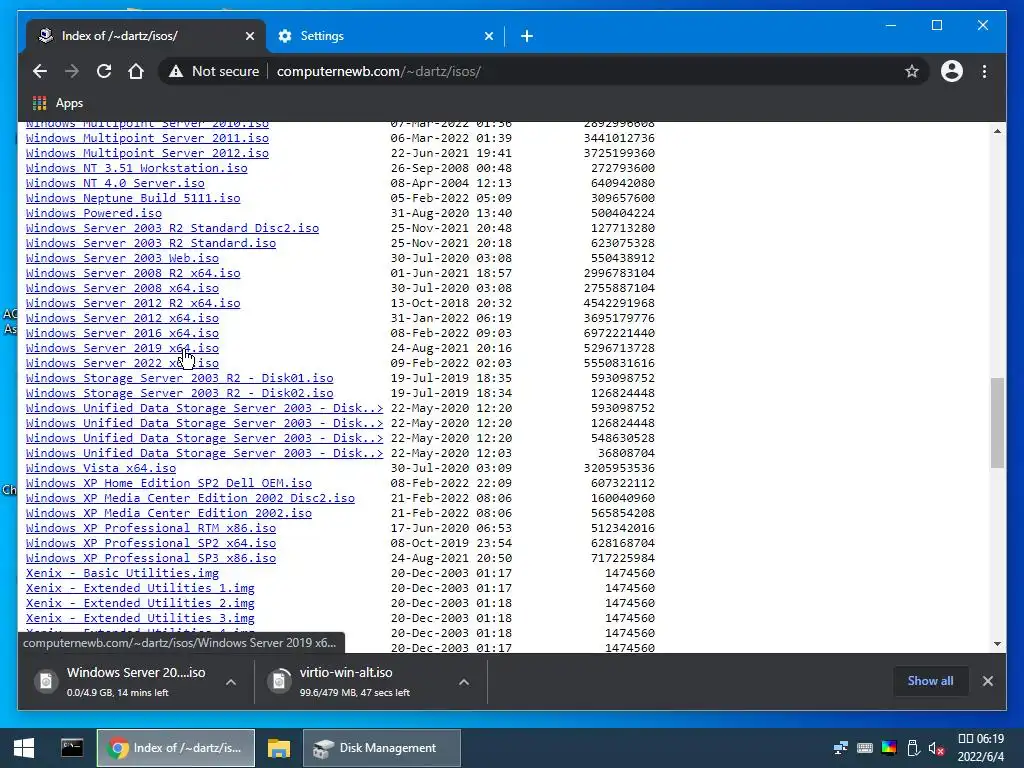Click the muted volume tray icon
Screen dimensions: 1024x768
936,748
